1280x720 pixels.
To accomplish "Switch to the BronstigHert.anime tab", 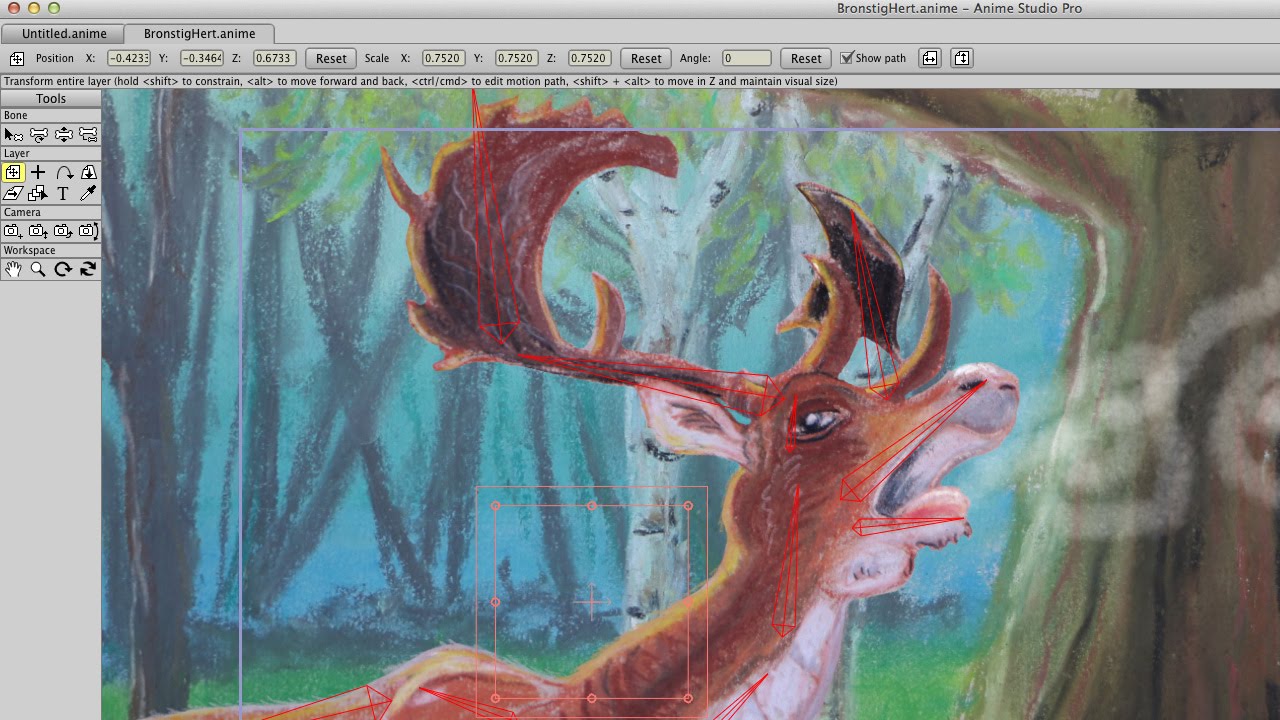I will [200, 33].
